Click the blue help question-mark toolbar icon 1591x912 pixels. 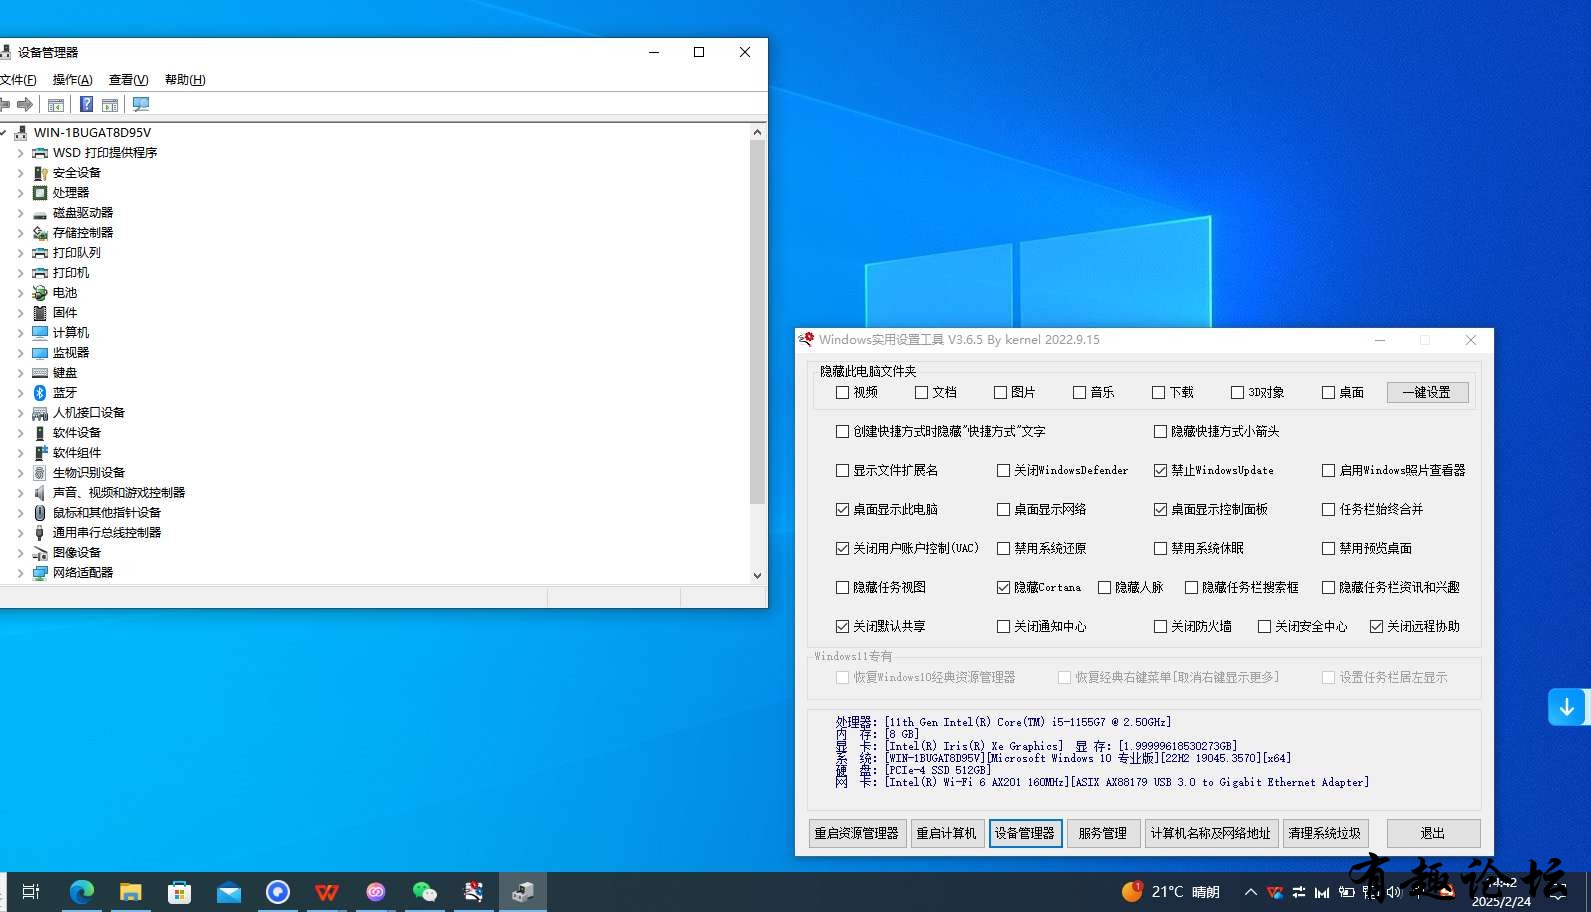[87, 104]
